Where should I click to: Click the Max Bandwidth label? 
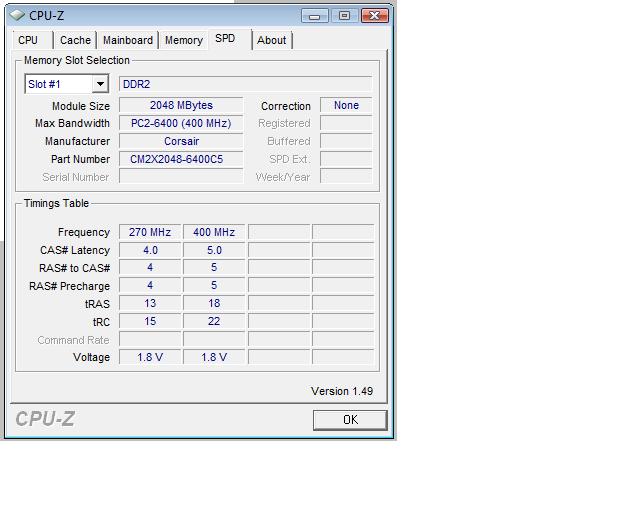tap(72, 123)
